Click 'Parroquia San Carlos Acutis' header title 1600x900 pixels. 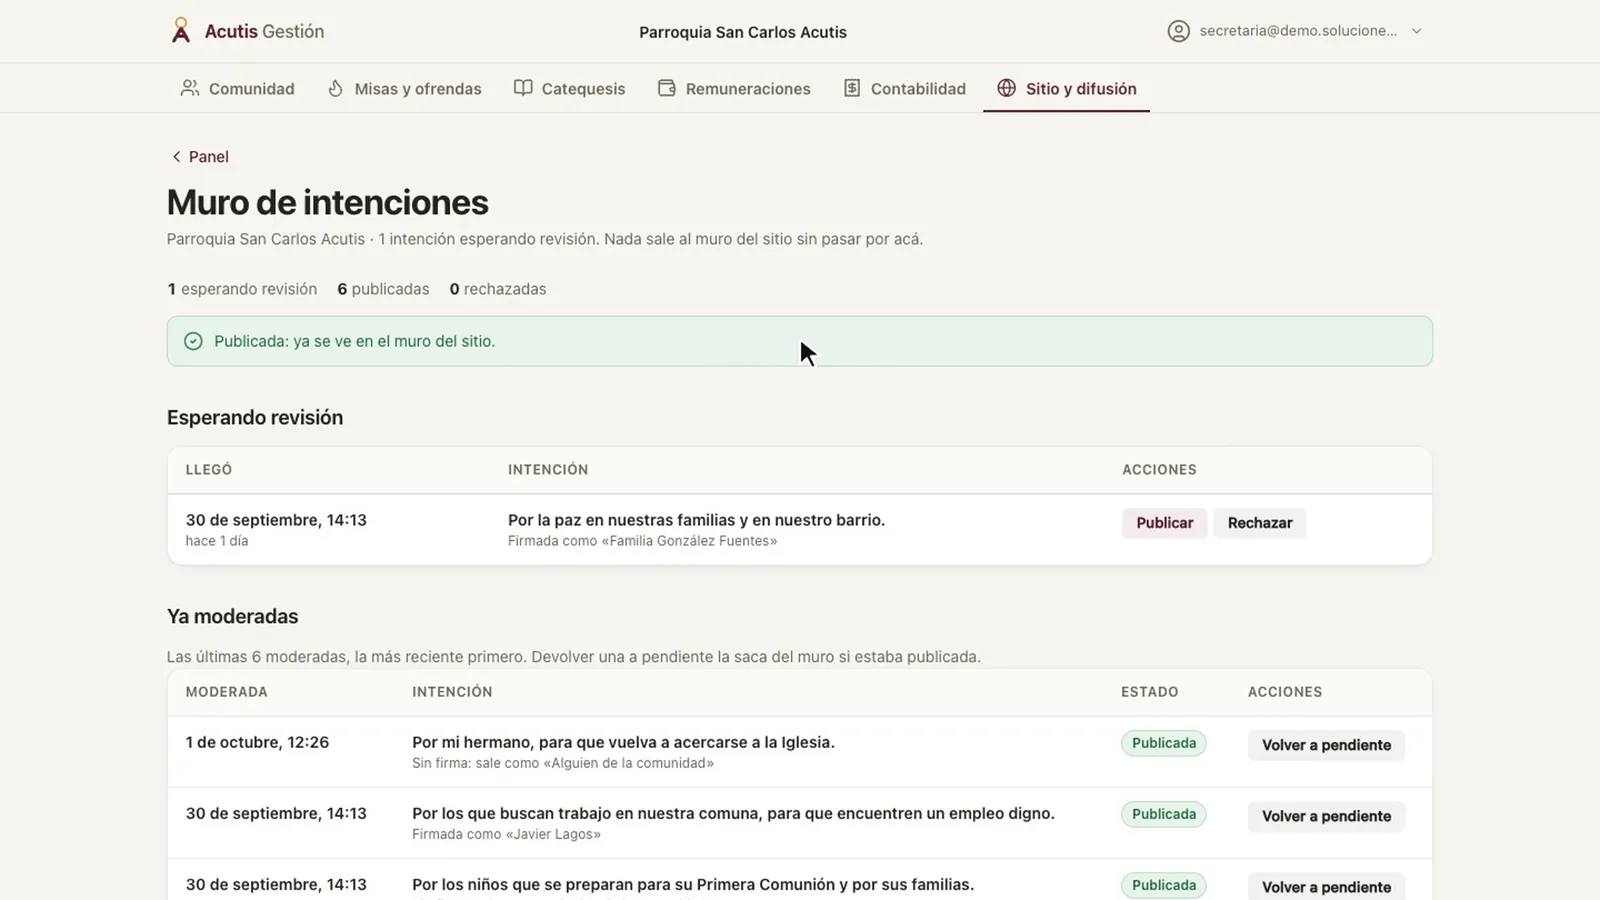(743, 32)
